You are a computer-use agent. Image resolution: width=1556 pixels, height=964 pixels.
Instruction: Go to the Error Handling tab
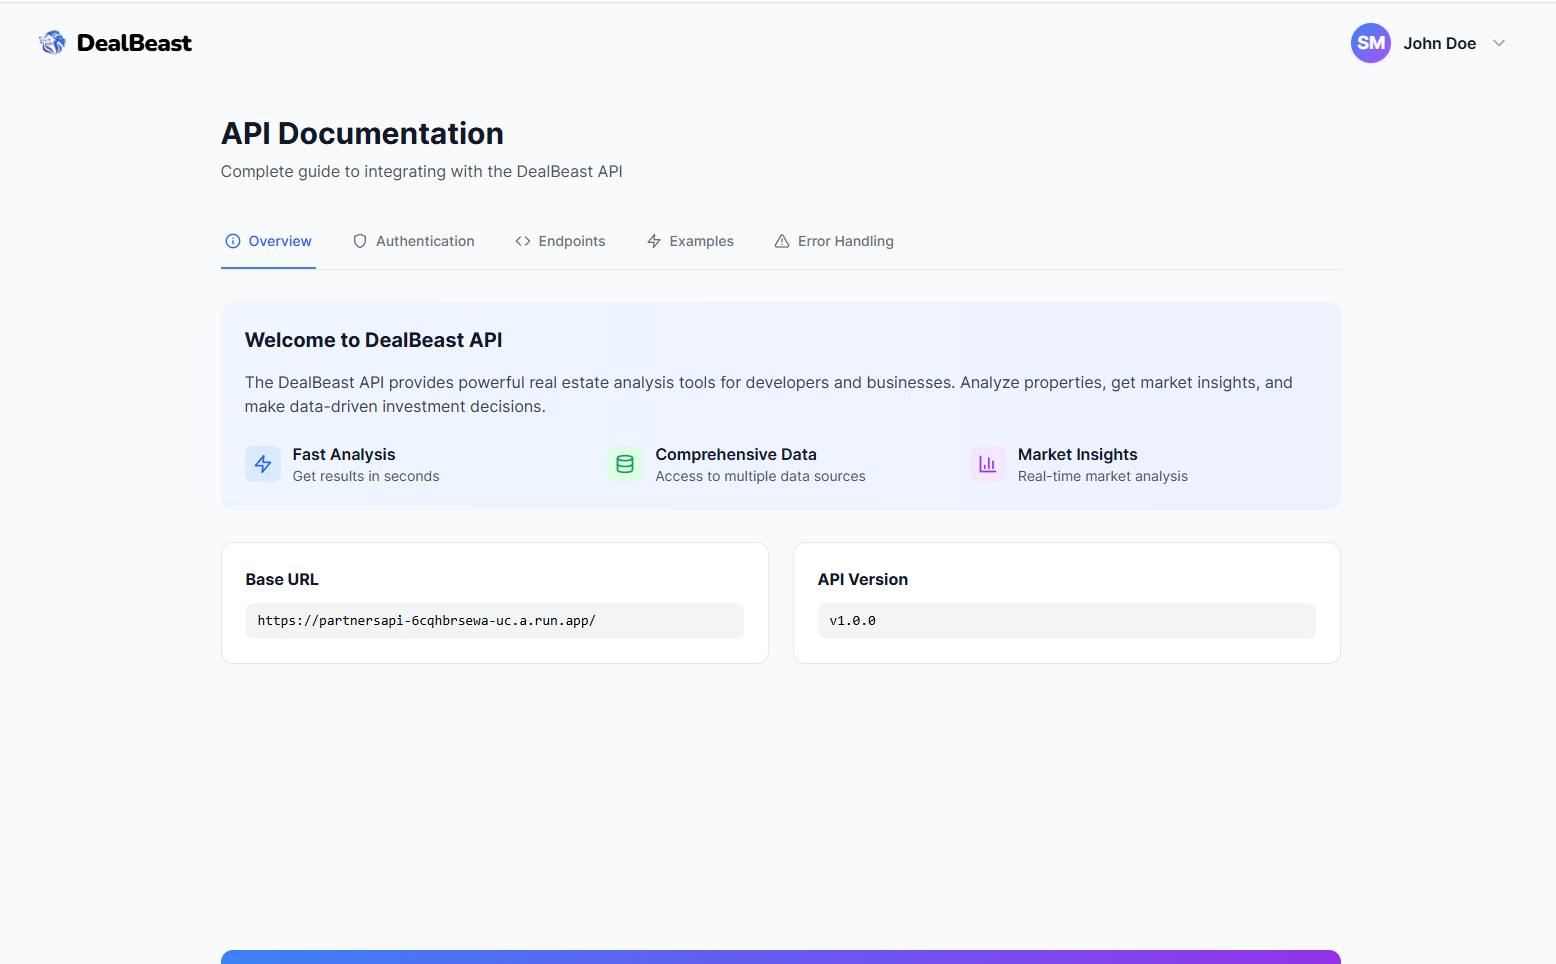[x=845, y=241]
